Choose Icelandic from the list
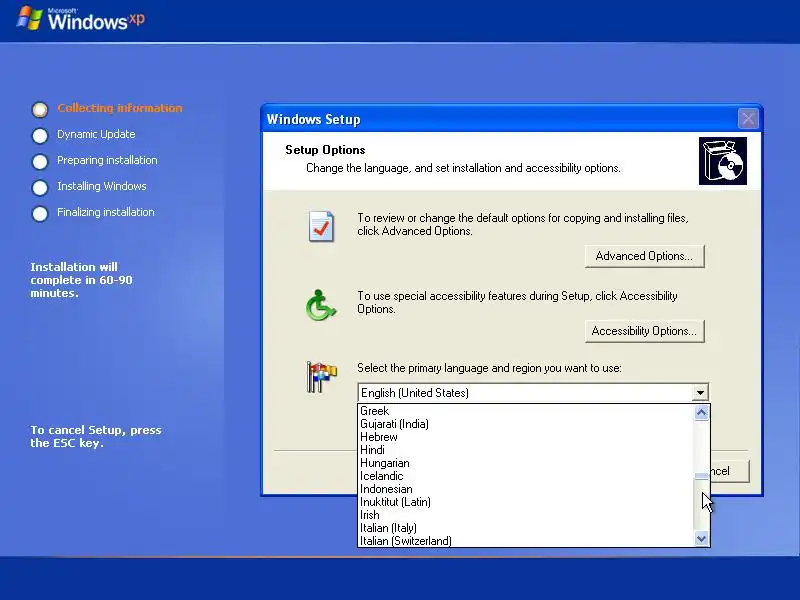The height and width of the screenshot is (600, 800). 526,476
